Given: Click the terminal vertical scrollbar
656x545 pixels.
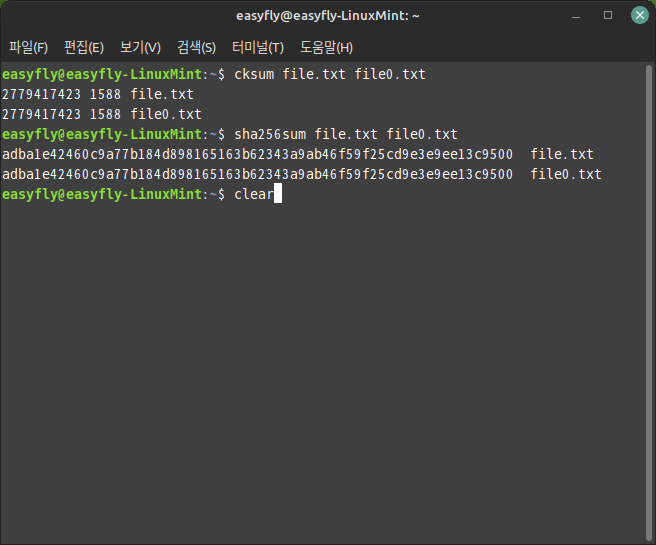Looking at the screenshot, I should coord(649,303).
